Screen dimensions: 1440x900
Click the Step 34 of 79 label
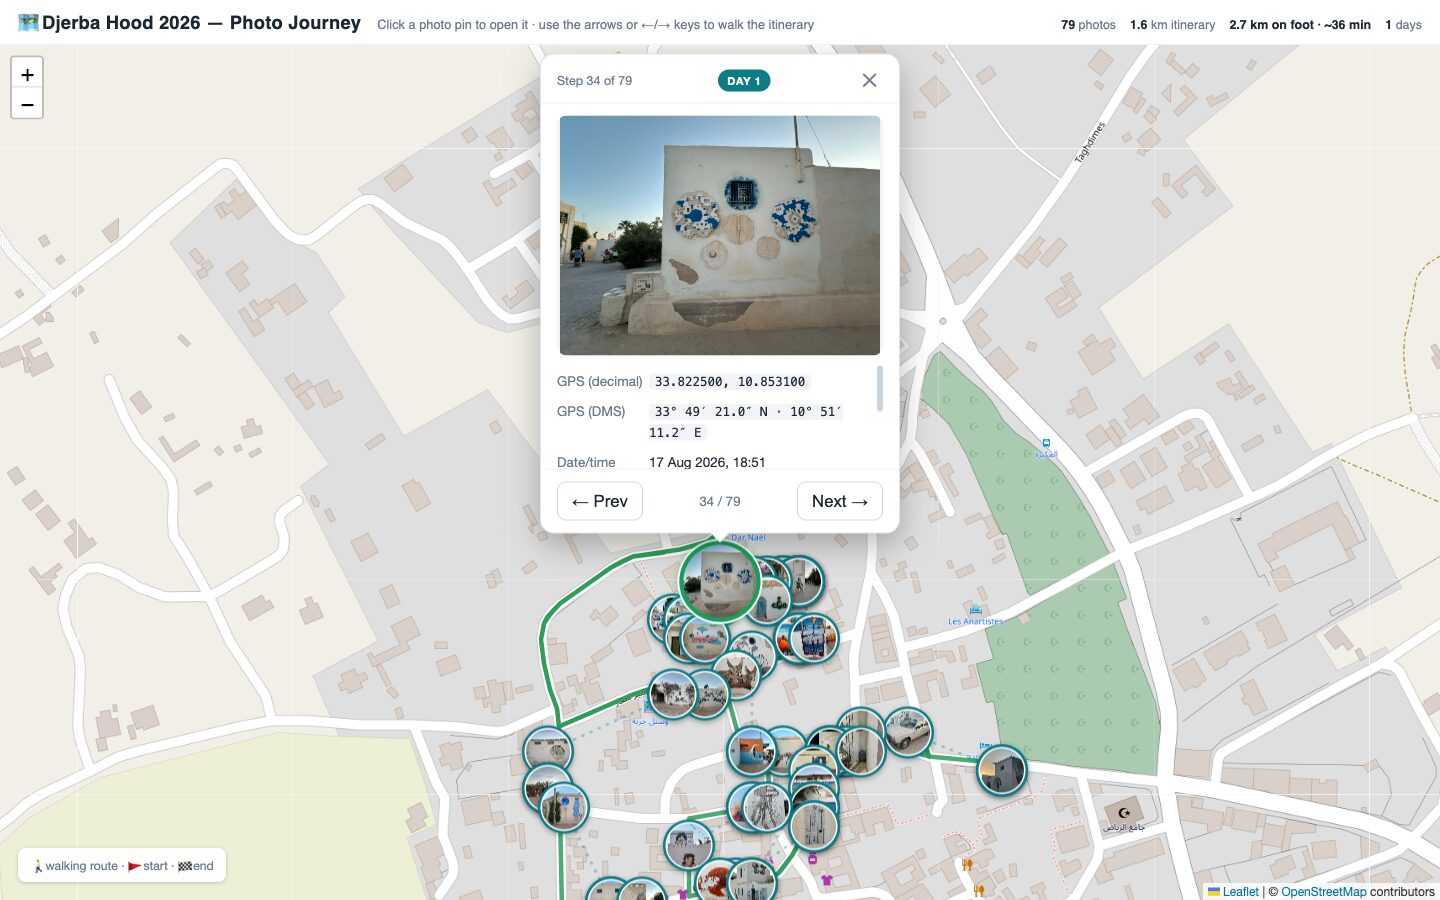pos(594,81)
